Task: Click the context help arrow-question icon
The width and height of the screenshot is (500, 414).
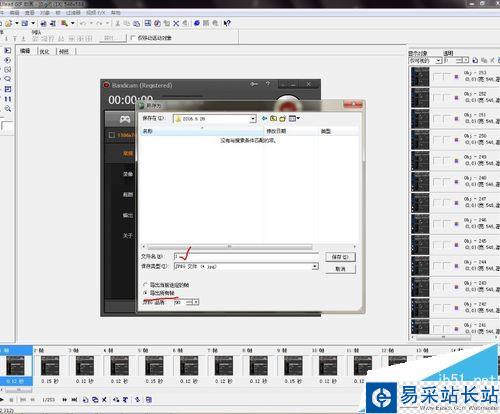Action: (x=227, y=23)
